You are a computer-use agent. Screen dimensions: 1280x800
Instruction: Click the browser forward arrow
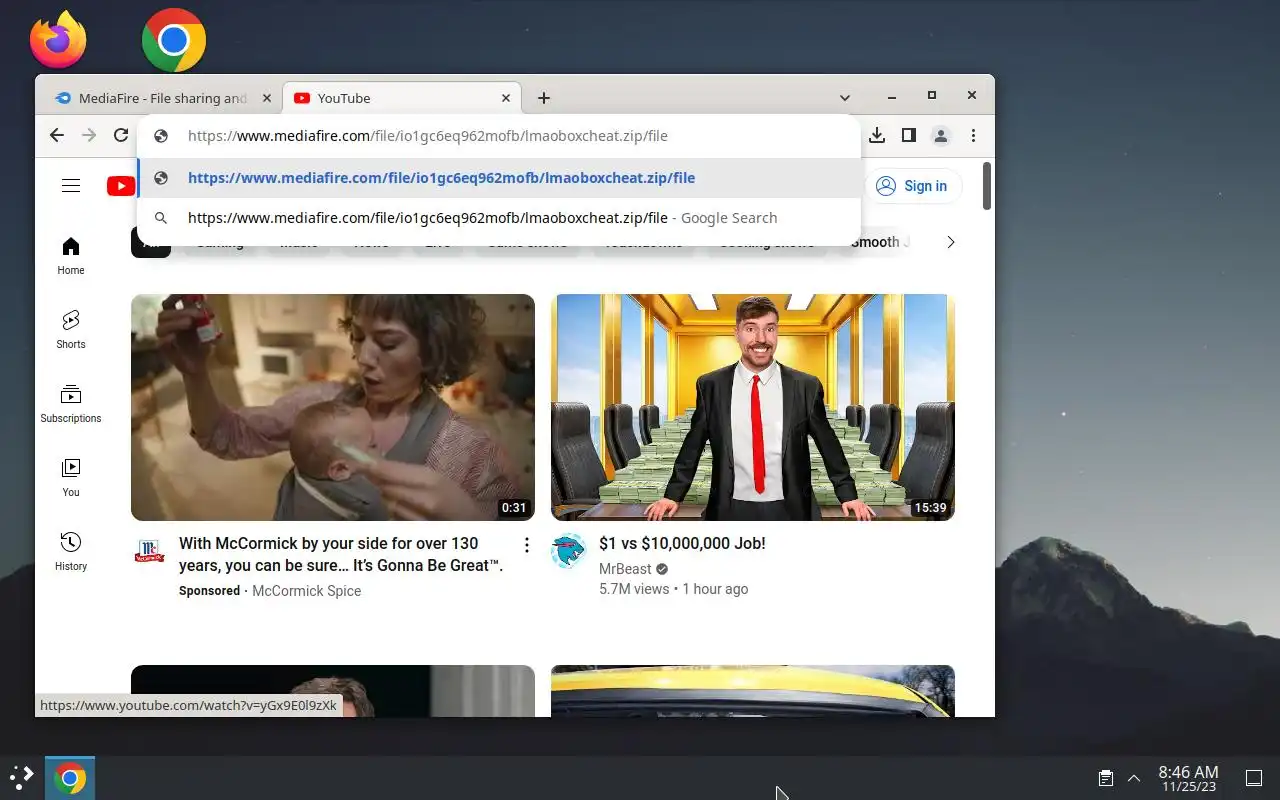(x=89, y=135)
